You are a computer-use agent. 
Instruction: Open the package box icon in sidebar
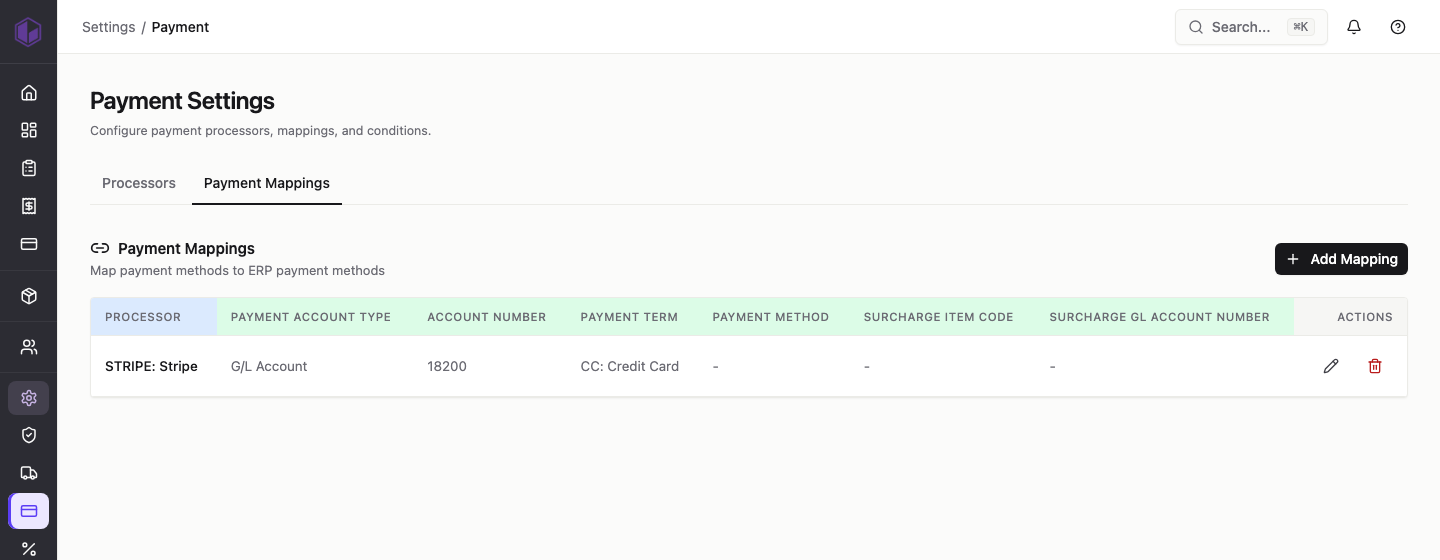(x=29, y=296)
